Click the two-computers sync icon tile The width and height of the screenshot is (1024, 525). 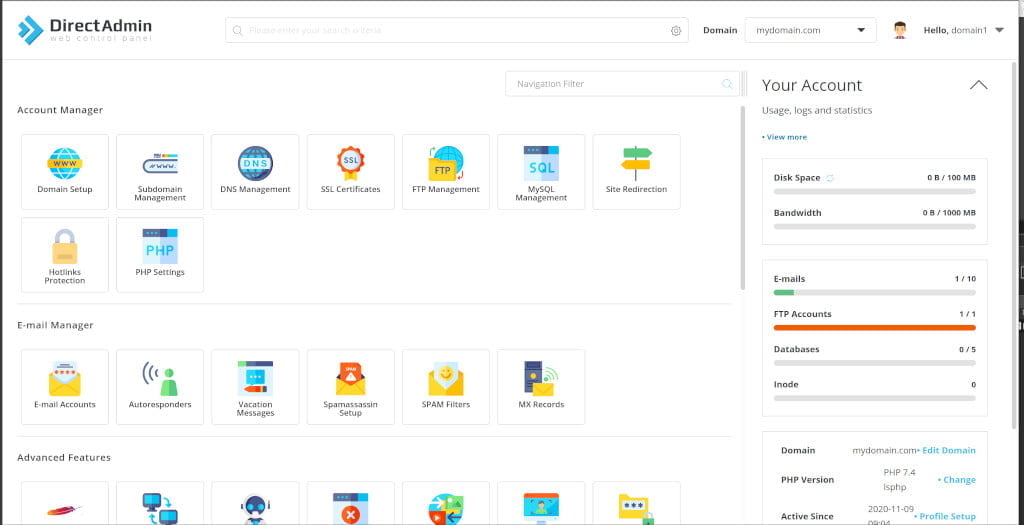[x=160, y=503]
